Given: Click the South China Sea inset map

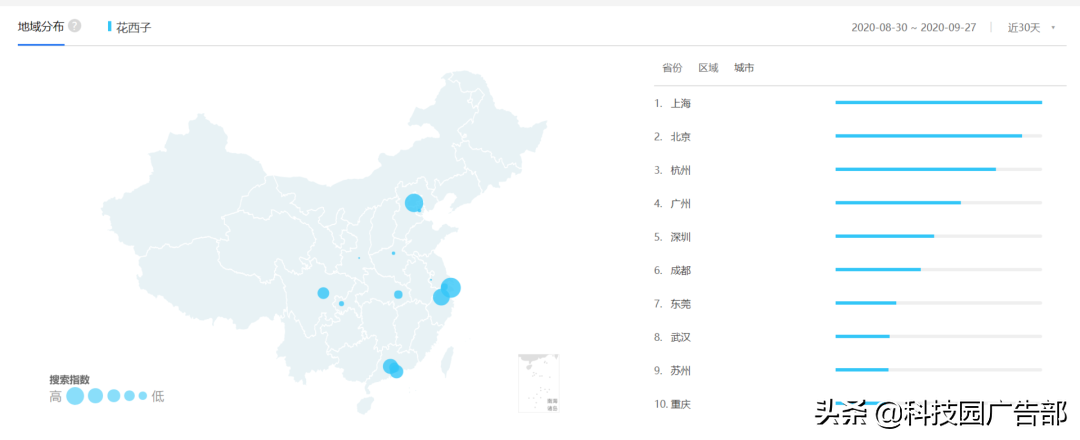Looking at the screenshot, I should click(539, 383).
